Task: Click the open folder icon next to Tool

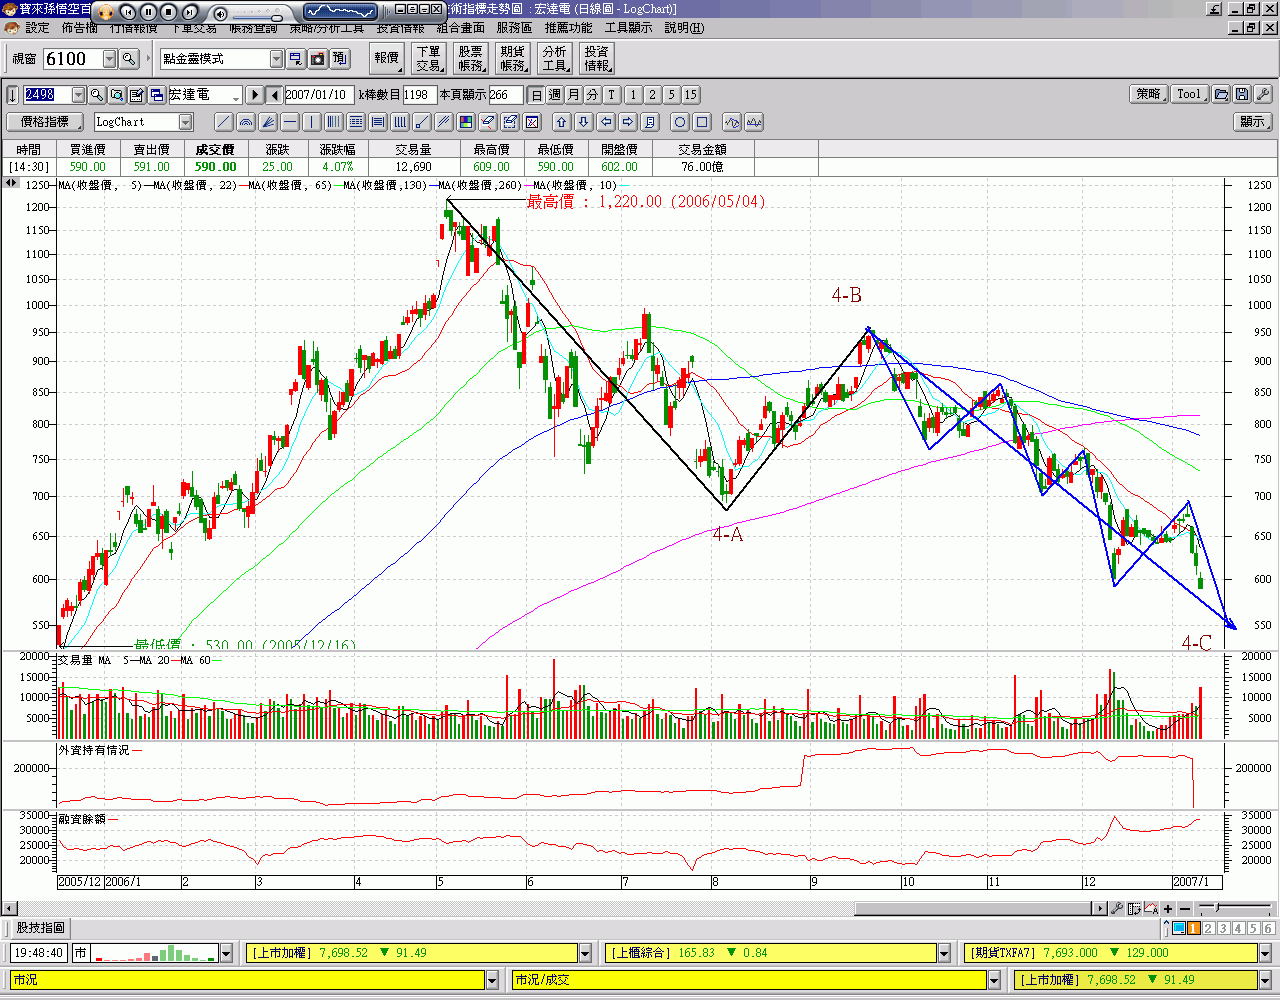Action: click(x=1221, y=94)
